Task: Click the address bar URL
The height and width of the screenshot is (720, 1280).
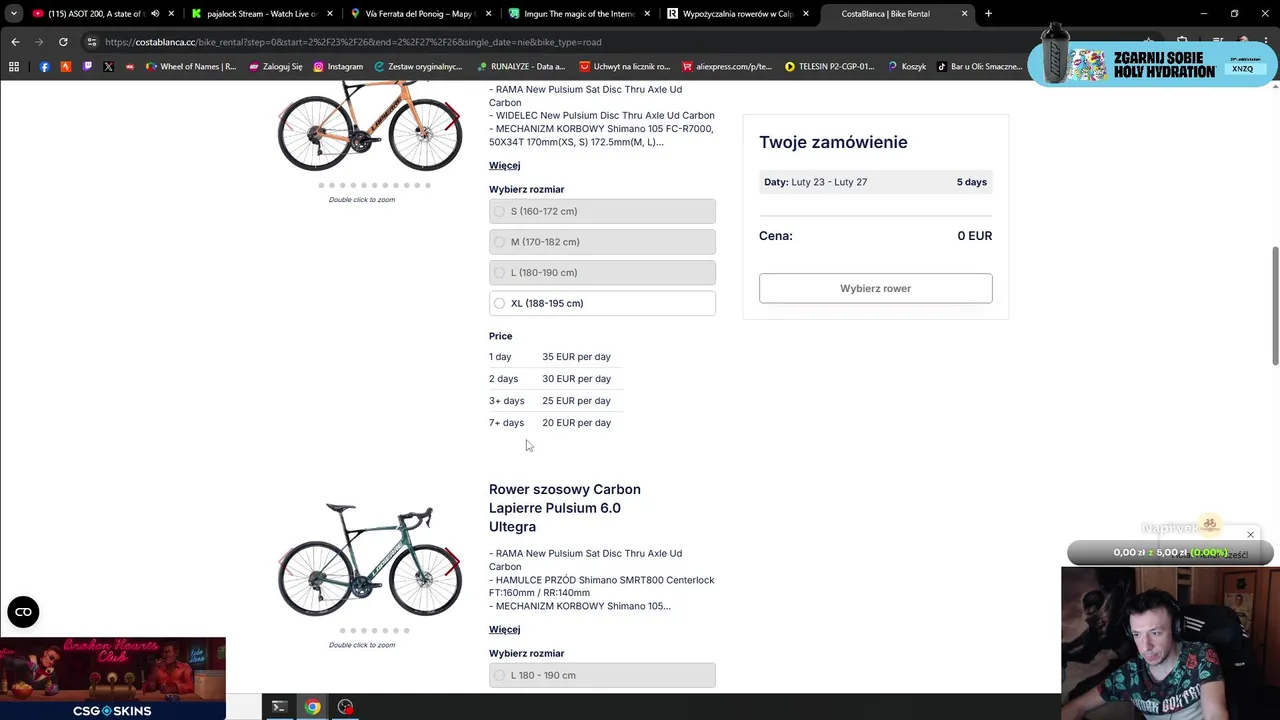Action: coord(353,42)
